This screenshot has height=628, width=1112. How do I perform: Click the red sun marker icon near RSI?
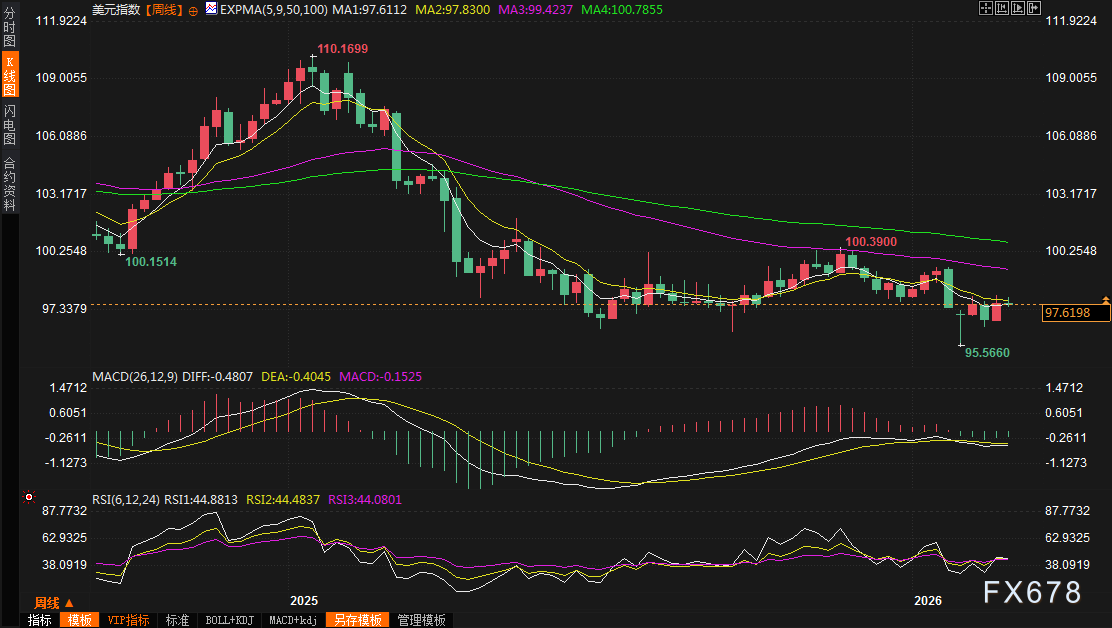[28, 496]
